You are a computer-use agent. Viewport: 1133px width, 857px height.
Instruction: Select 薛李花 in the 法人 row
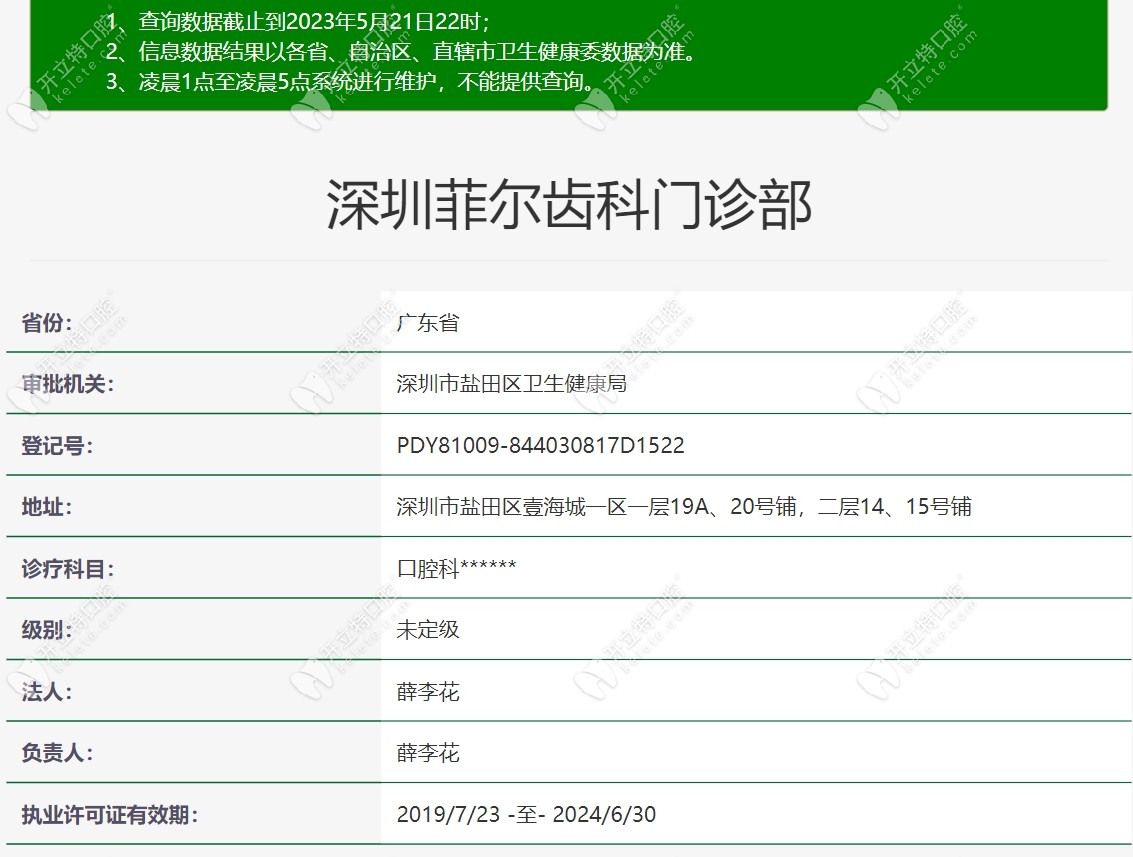coord(428,692)
